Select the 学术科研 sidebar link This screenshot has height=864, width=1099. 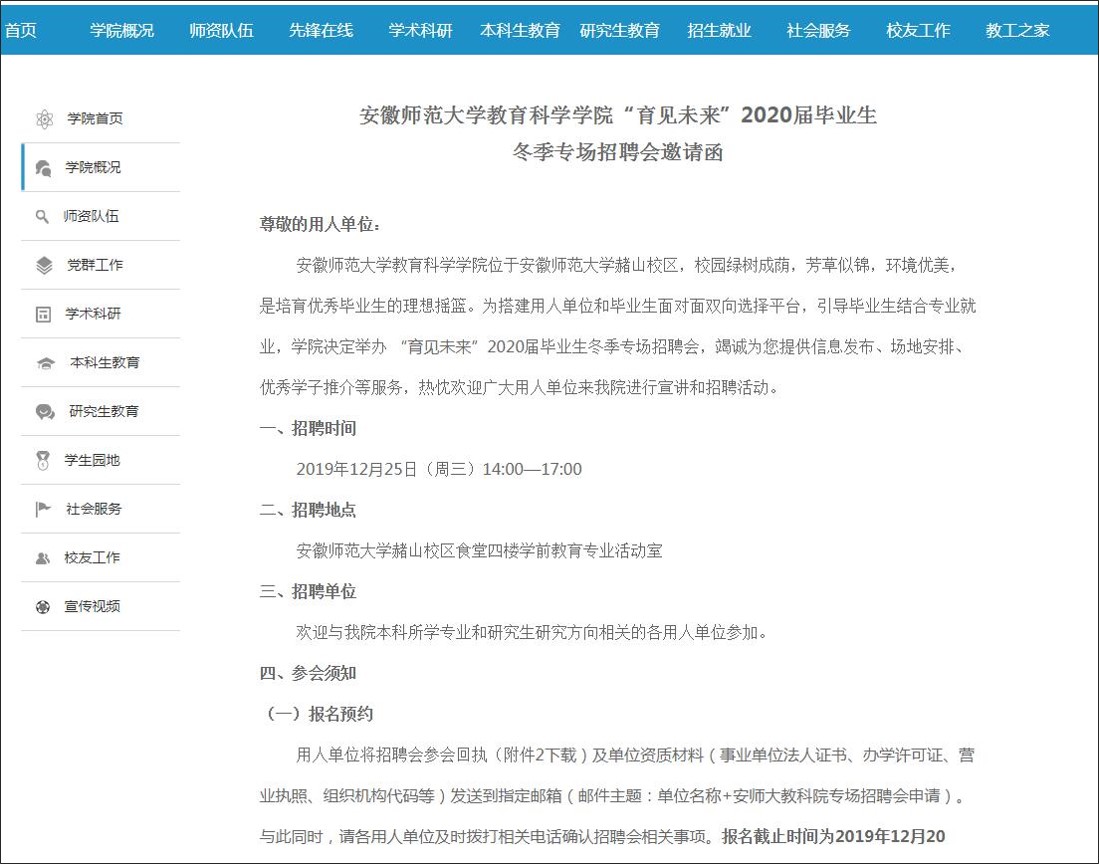[93, 314]
